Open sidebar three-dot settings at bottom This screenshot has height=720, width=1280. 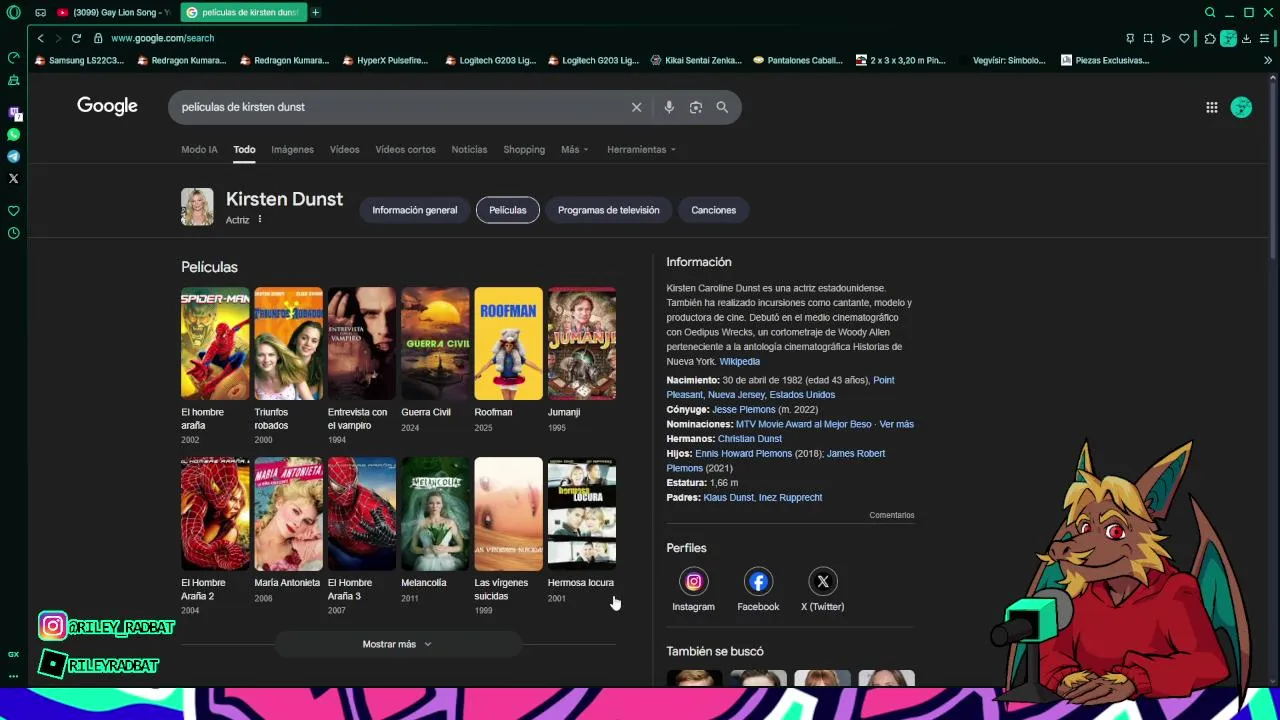[x=13, y=676]
